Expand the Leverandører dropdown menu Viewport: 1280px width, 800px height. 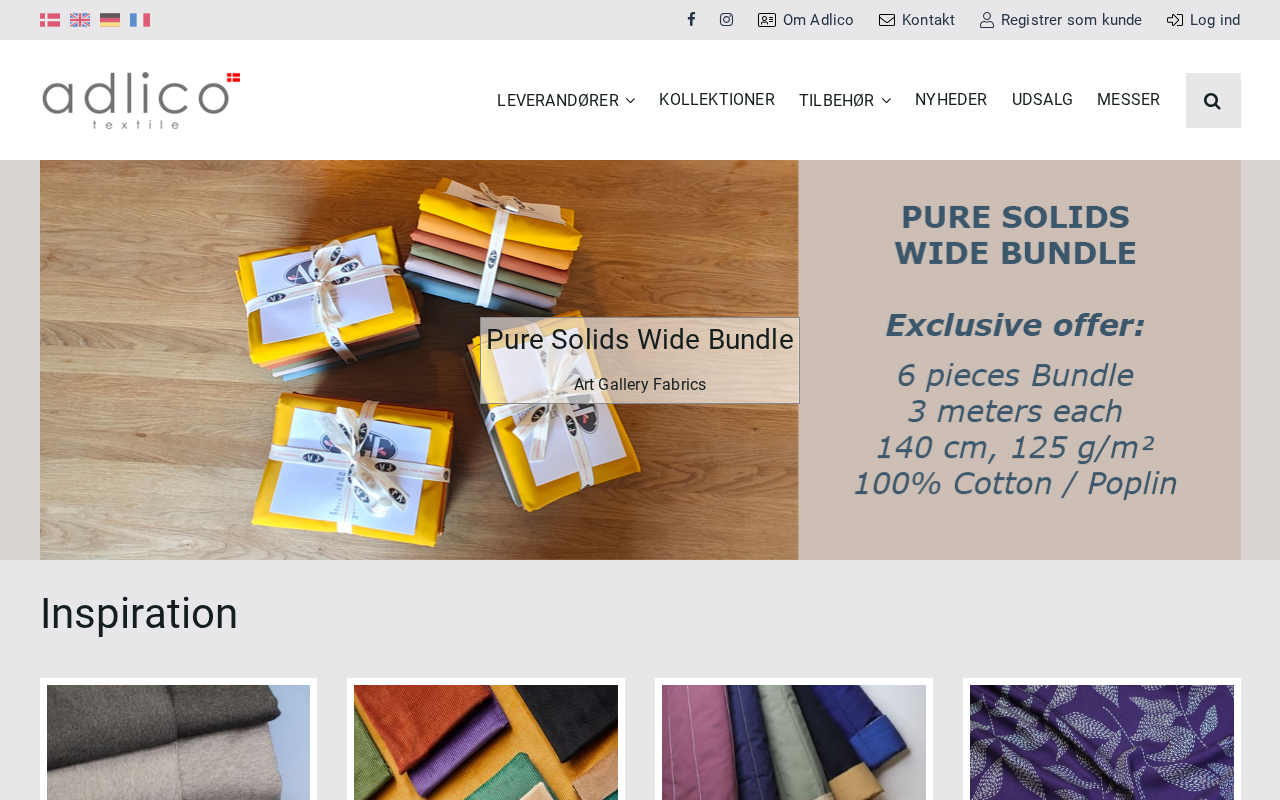[x=566, y=100]
